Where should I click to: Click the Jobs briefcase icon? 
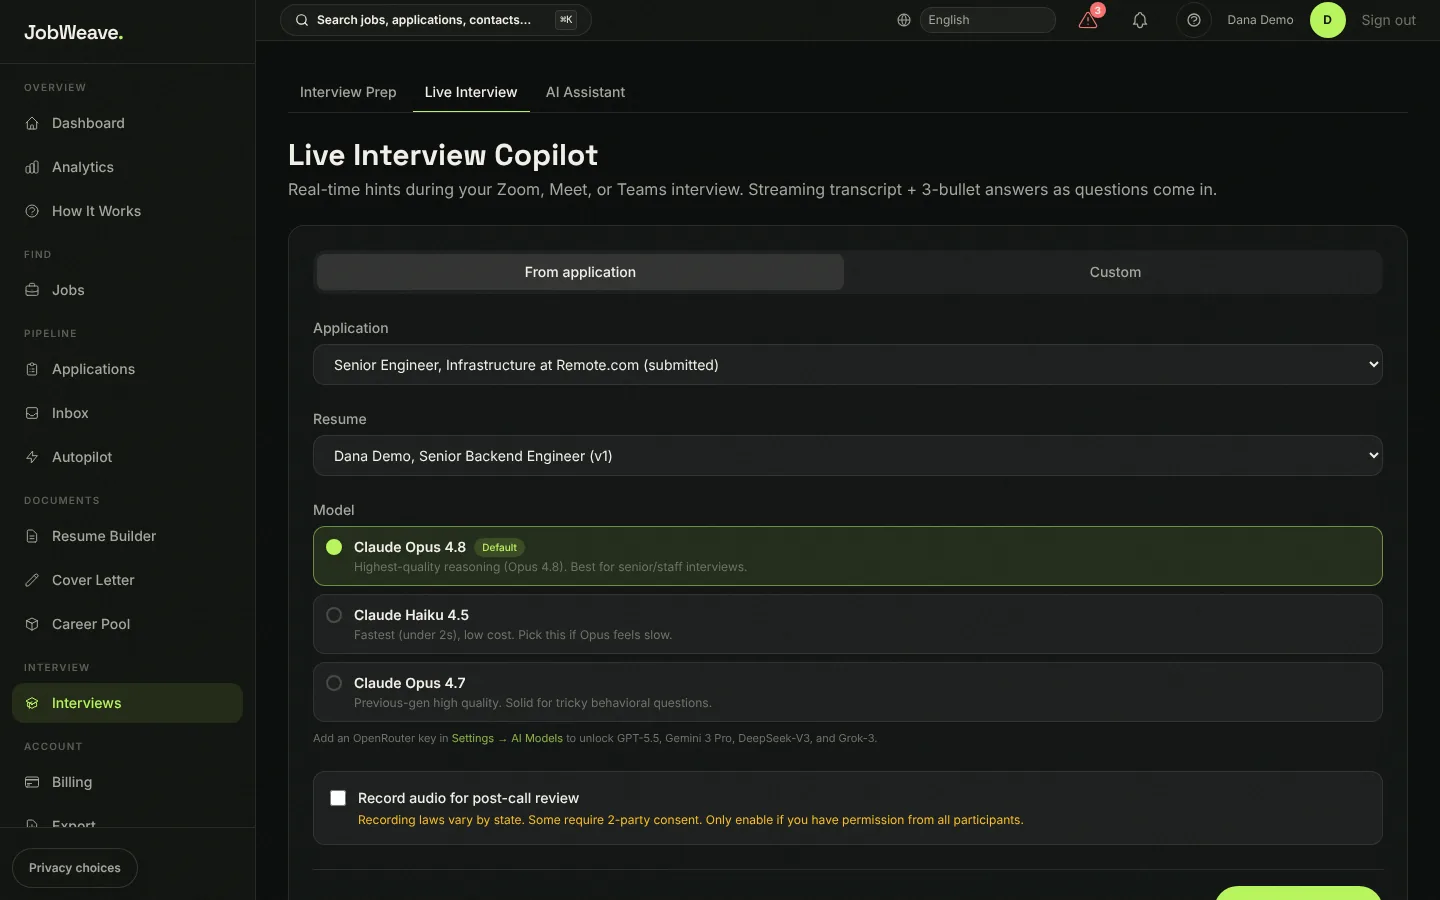pos(32,290)
